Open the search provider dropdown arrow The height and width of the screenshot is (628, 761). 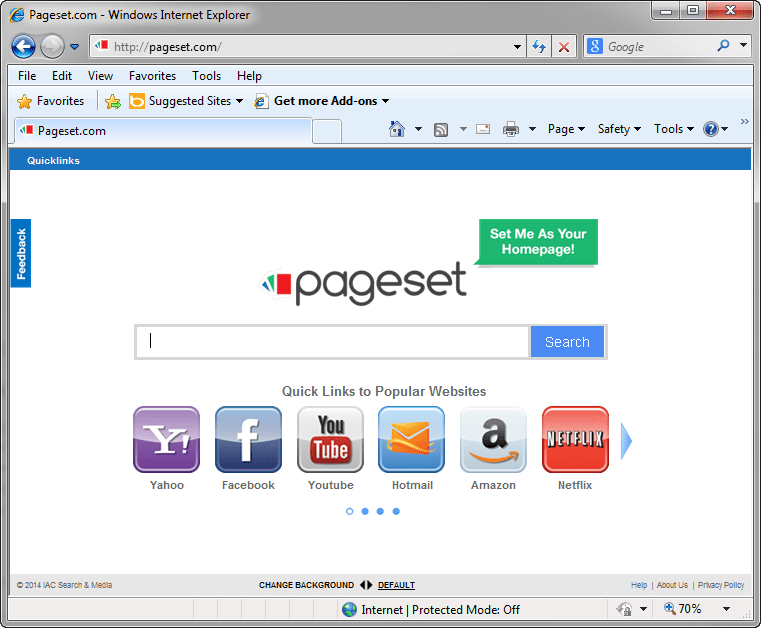click(743, 45)
